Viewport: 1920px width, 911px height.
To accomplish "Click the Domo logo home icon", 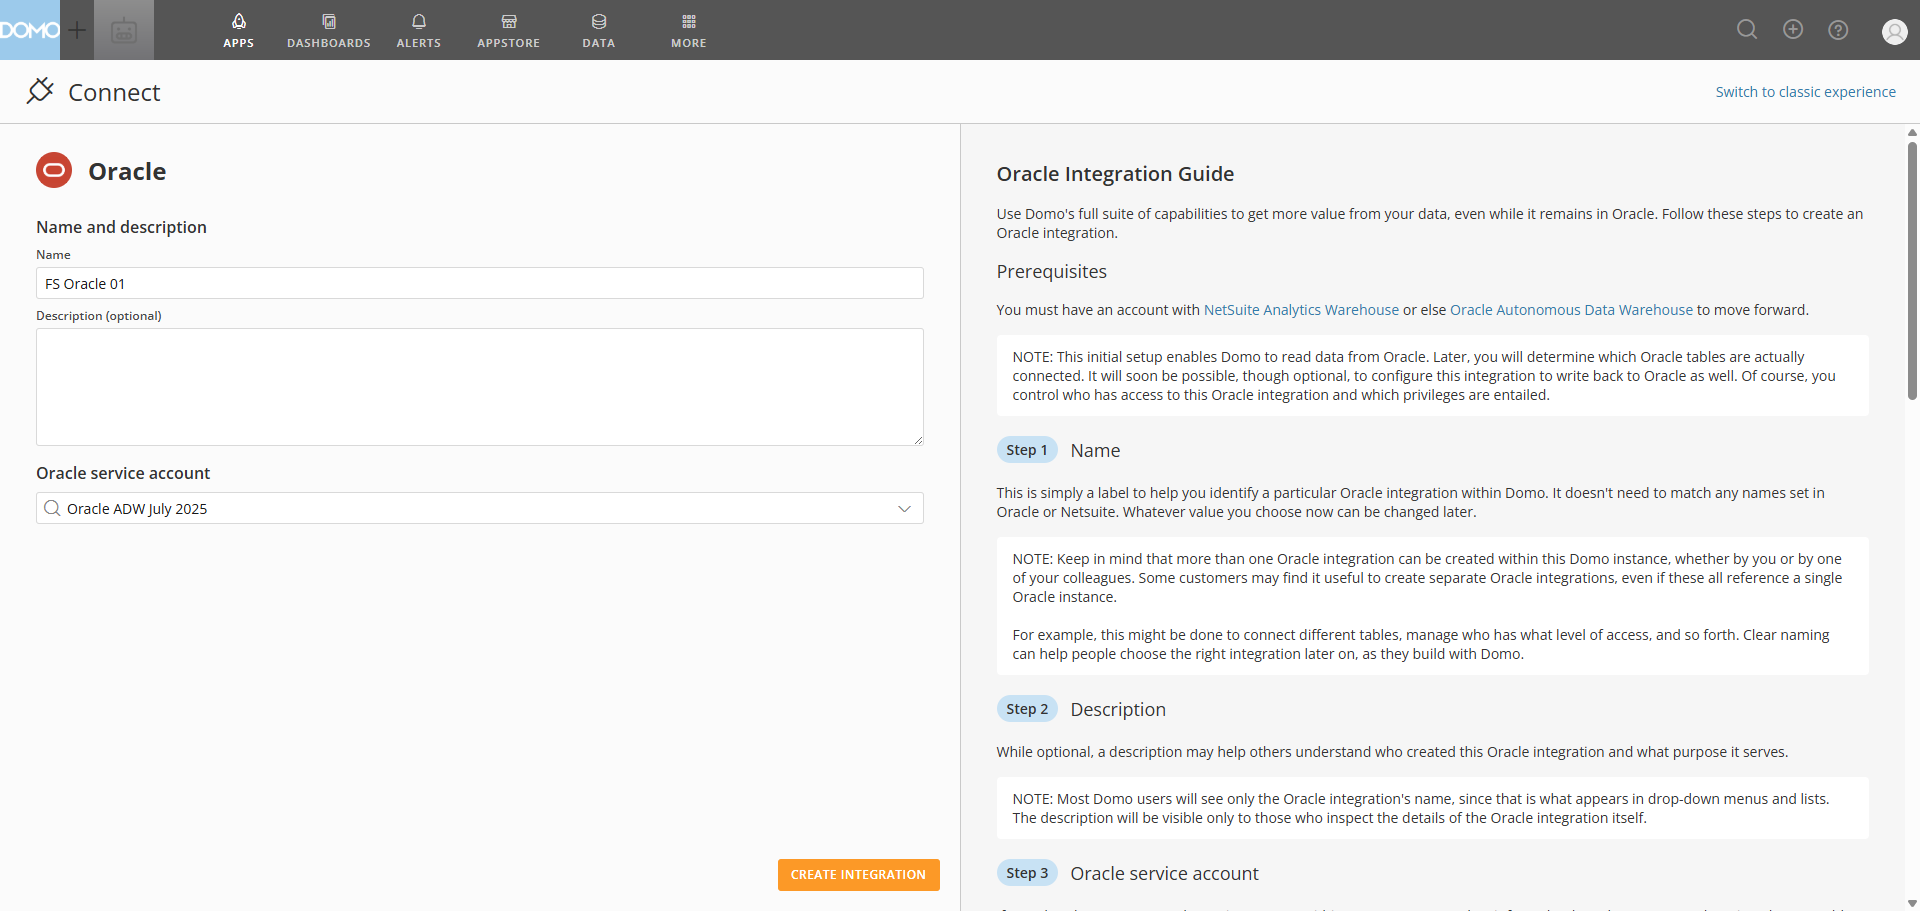I will tap(30, 30).
